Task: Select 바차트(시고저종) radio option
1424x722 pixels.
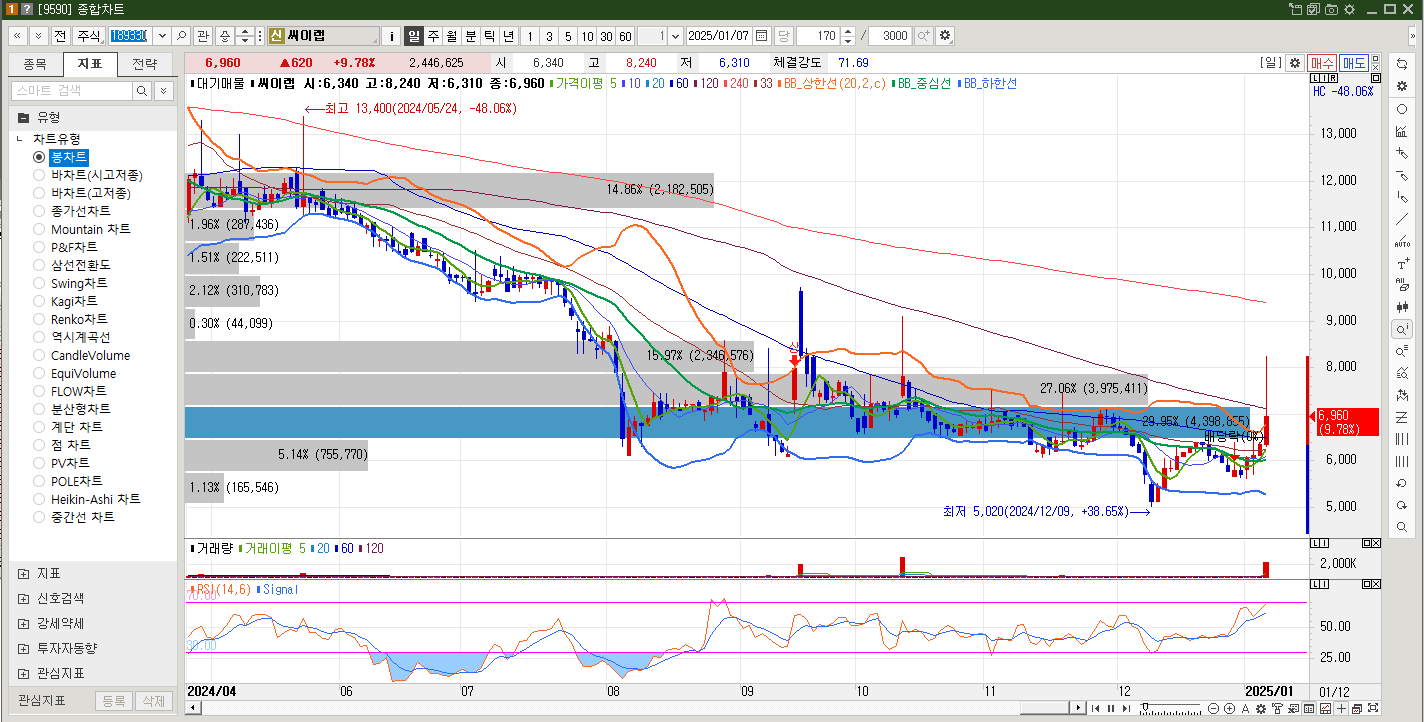Action: pyautogui.click(x=39, y=175)
